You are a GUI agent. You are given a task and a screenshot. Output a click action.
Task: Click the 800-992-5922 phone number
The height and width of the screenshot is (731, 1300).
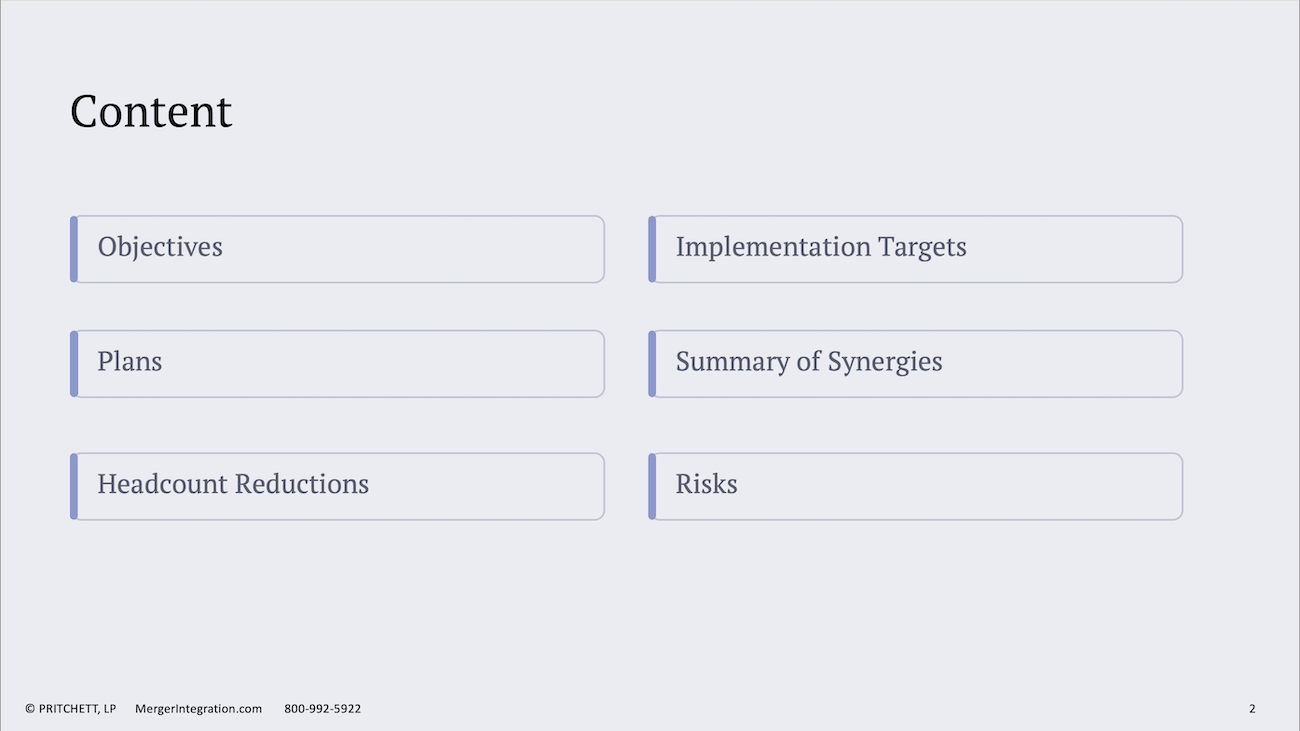pos(322,709)
